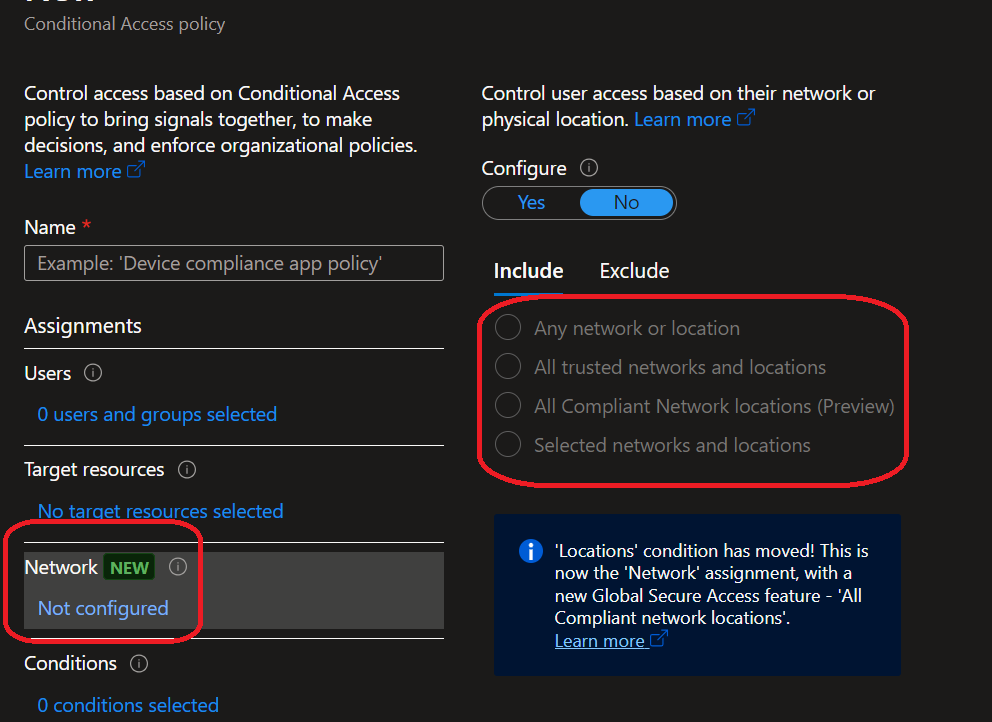Click info icon next to Configure
Image resolution: width=992 pixels, height=722 pixels.
tap(589, 168)
